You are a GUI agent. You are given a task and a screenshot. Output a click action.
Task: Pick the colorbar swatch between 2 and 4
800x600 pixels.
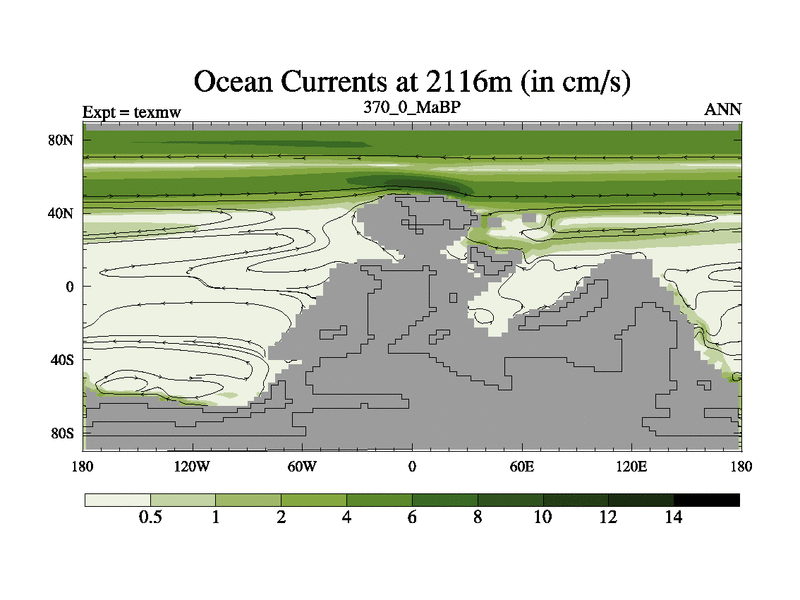[313, 499]
